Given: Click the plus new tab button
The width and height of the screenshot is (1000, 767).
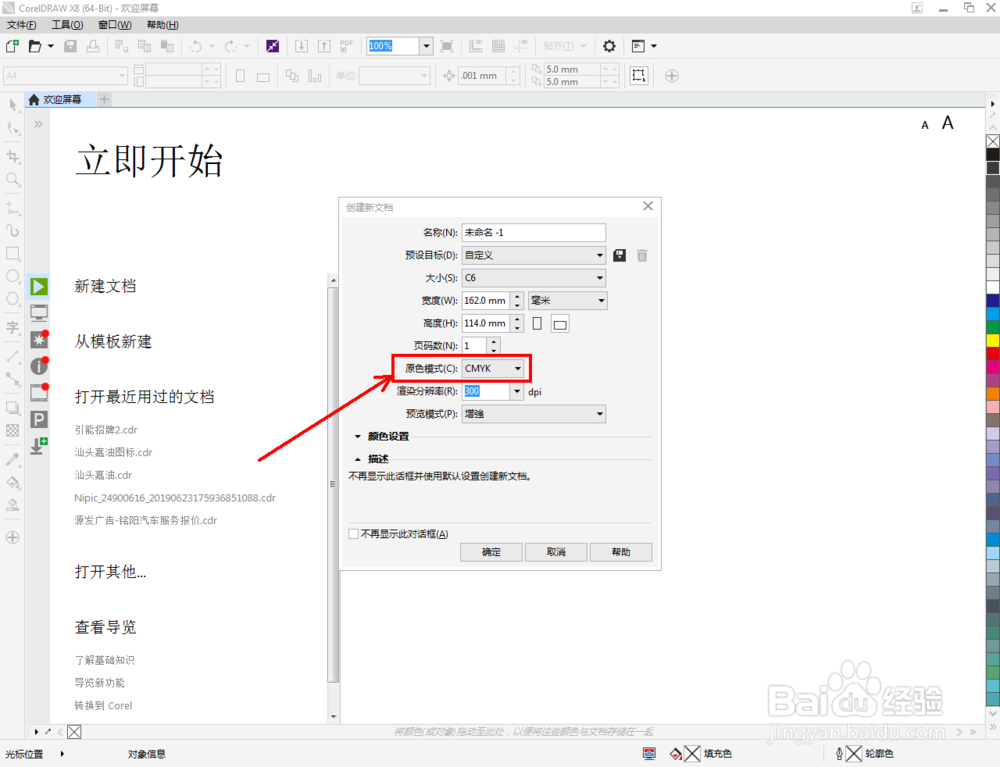Looking at the screenshot, I should [105, 99].
